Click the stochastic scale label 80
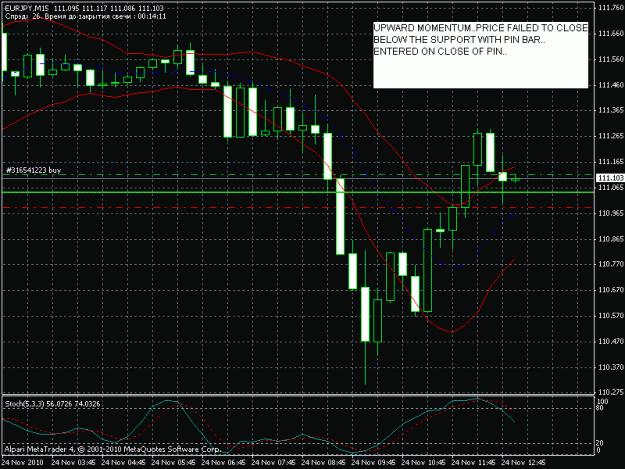Screen dimensions: 625x469 pos(600,408)
